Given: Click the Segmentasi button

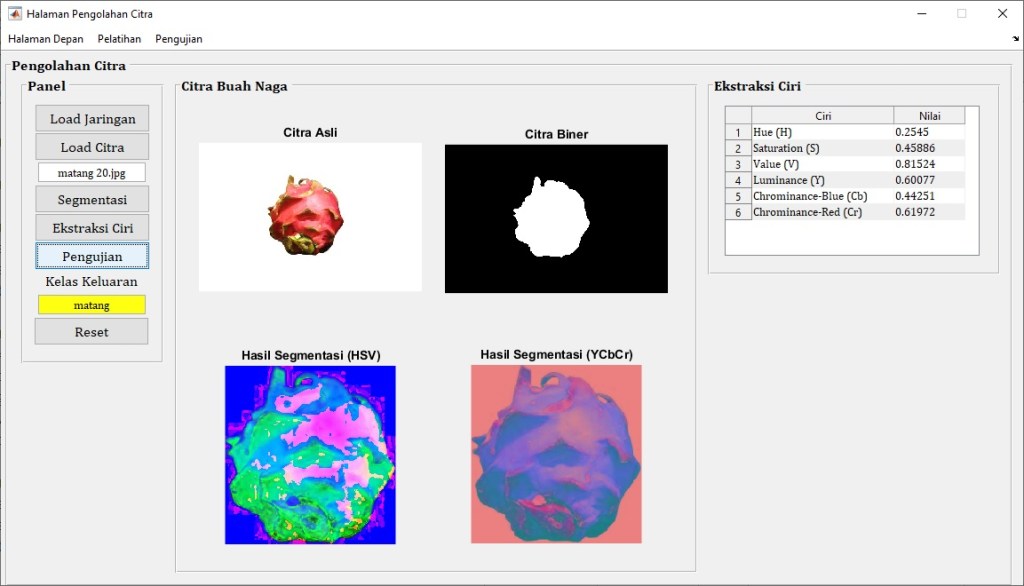Looking at the screenshot, I should pyautogui.click(x=92, y=200).
